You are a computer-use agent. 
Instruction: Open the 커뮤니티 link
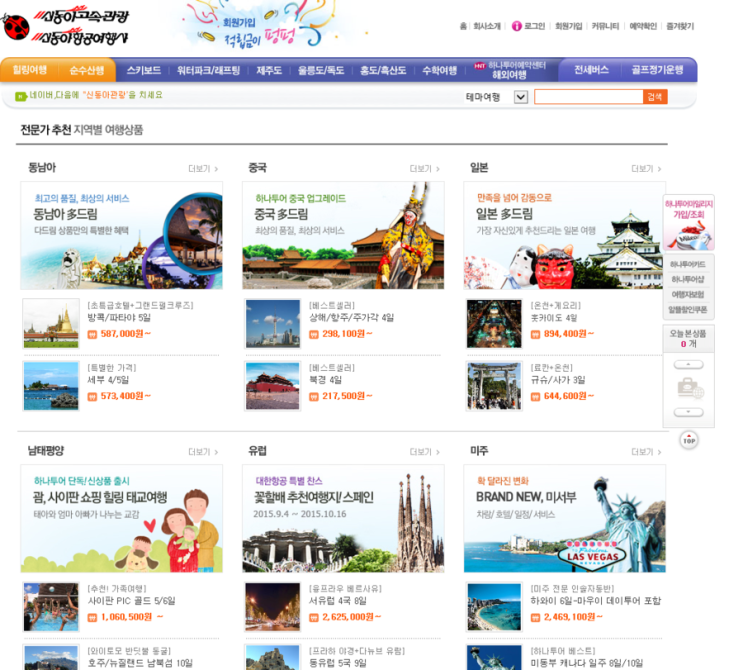605,27
